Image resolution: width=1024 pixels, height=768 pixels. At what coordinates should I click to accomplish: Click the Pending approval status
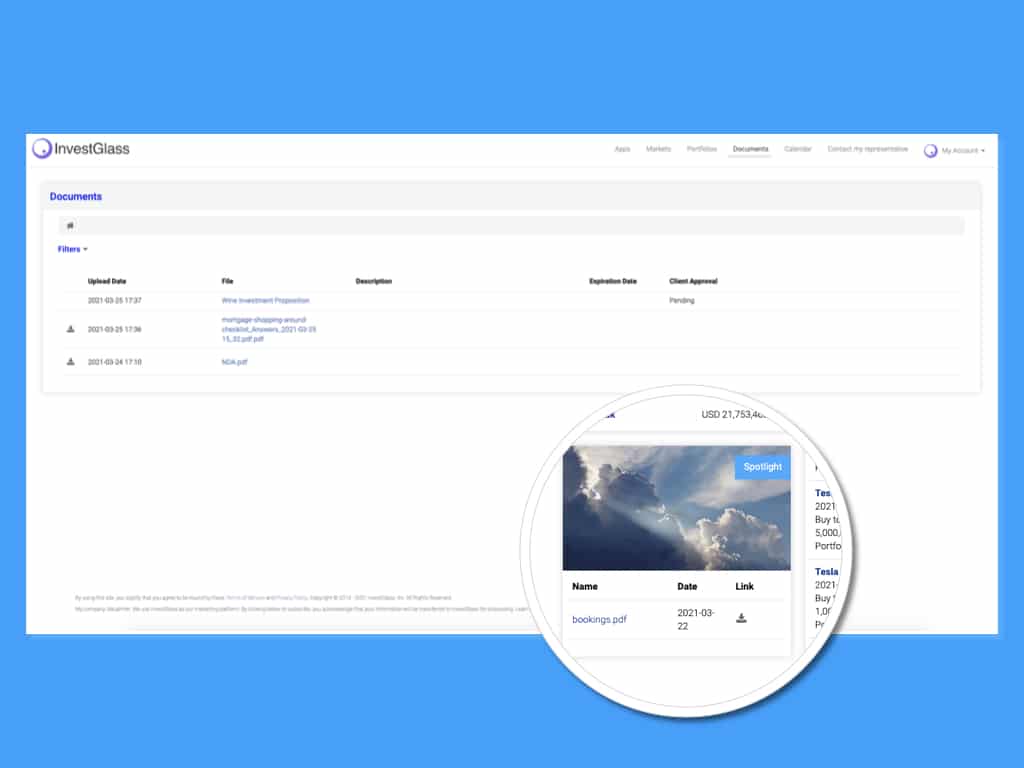[x=682, y=301]
